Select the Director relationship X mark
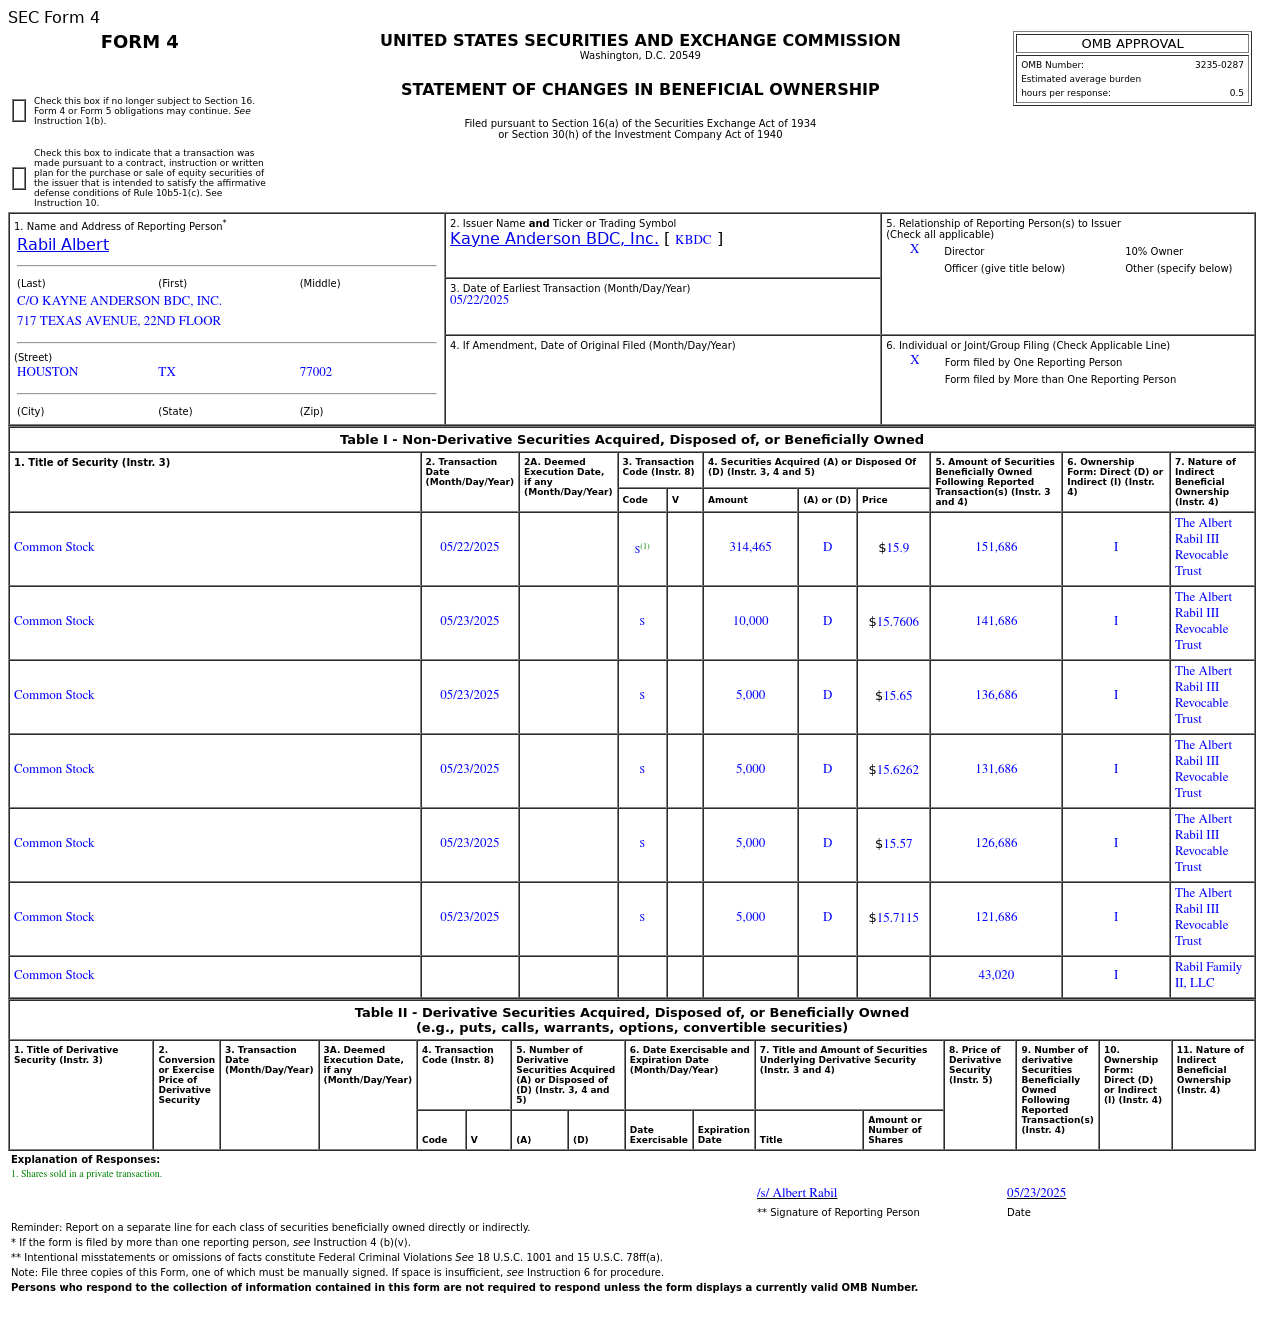Viewport: 1264px width, 1318px height. pos(914,250)
